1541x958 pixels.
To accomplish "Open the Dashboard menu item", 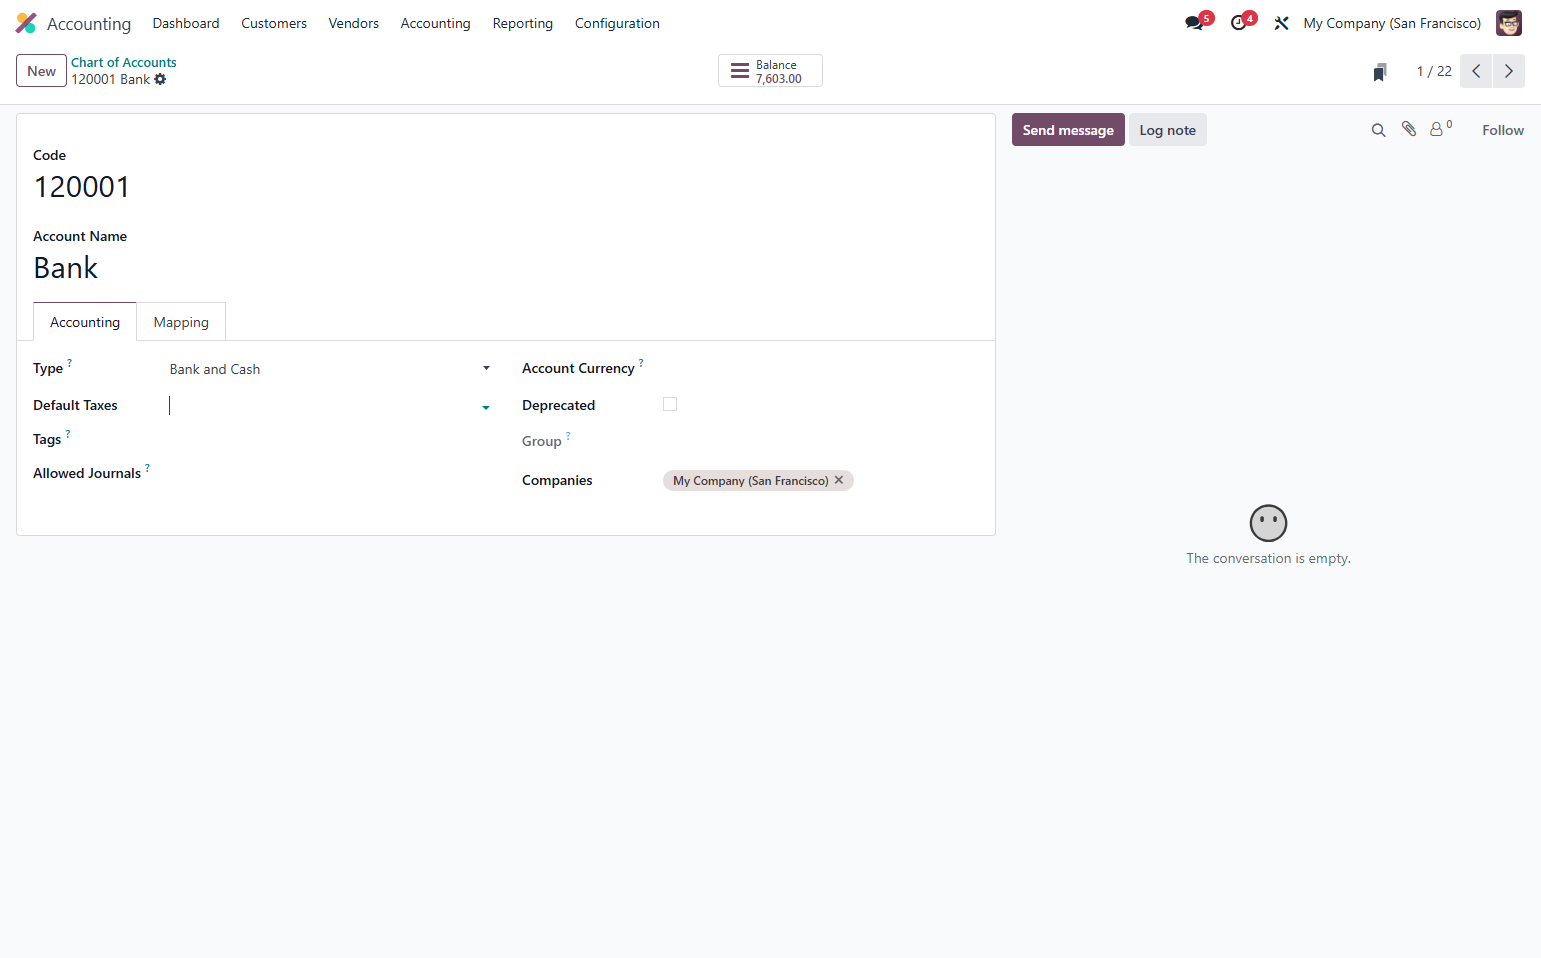I will [186, 23].
